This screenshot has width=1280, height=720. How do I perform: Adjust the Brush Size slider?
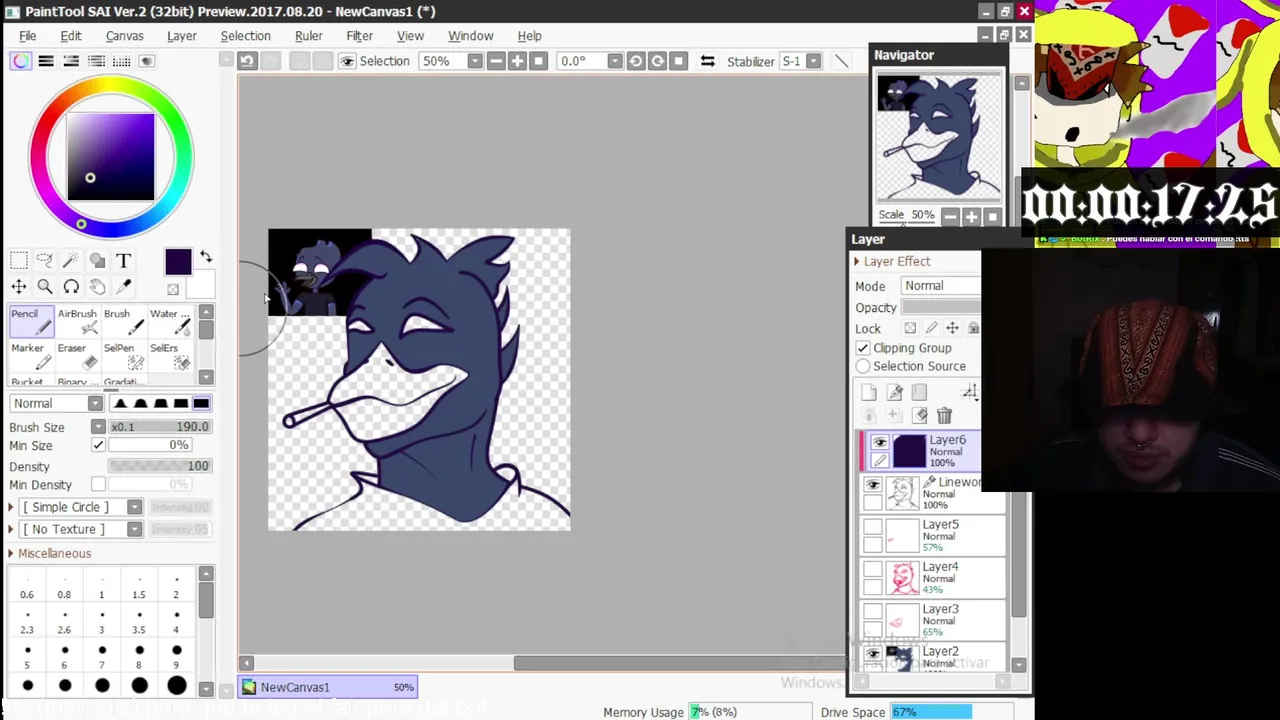click(x=160, y=427)
